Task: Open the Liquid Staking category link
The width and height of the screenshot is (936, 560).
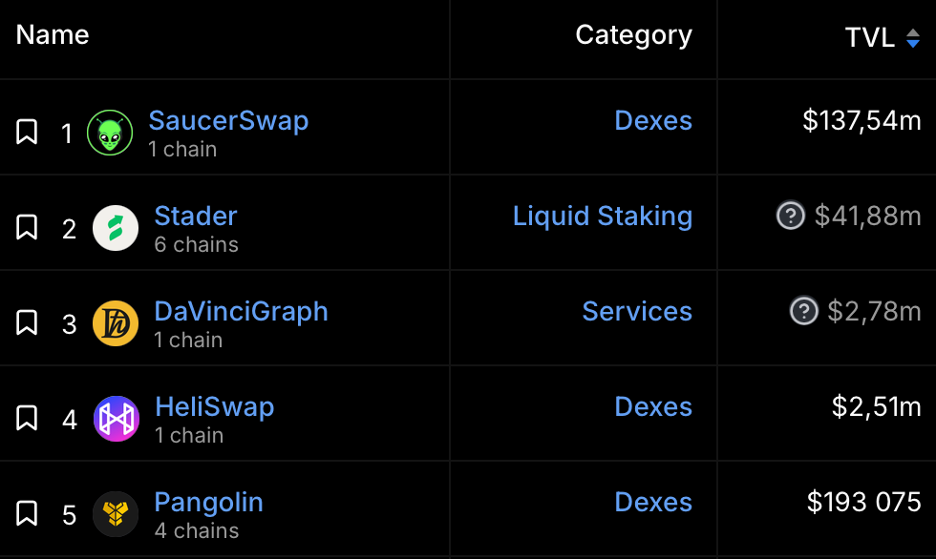Action: (603, 216)
